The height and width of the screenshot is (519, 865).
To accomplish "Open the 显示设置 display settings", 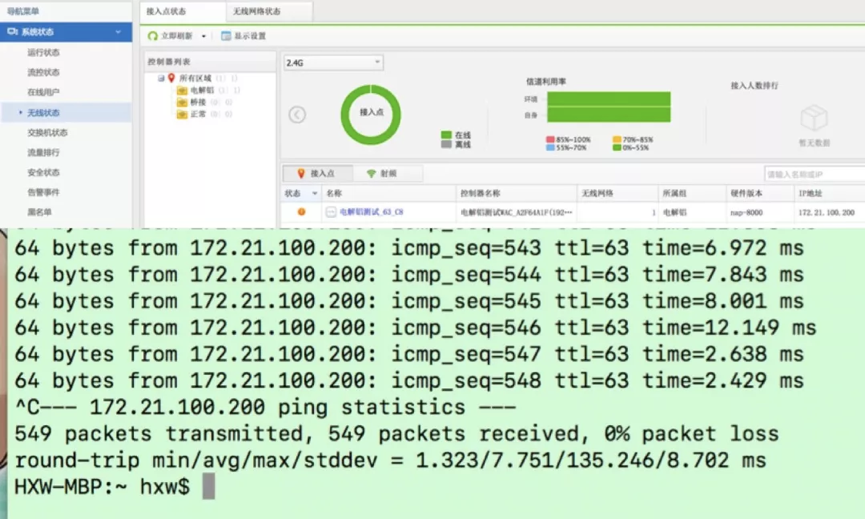I will tap(227, 36).
